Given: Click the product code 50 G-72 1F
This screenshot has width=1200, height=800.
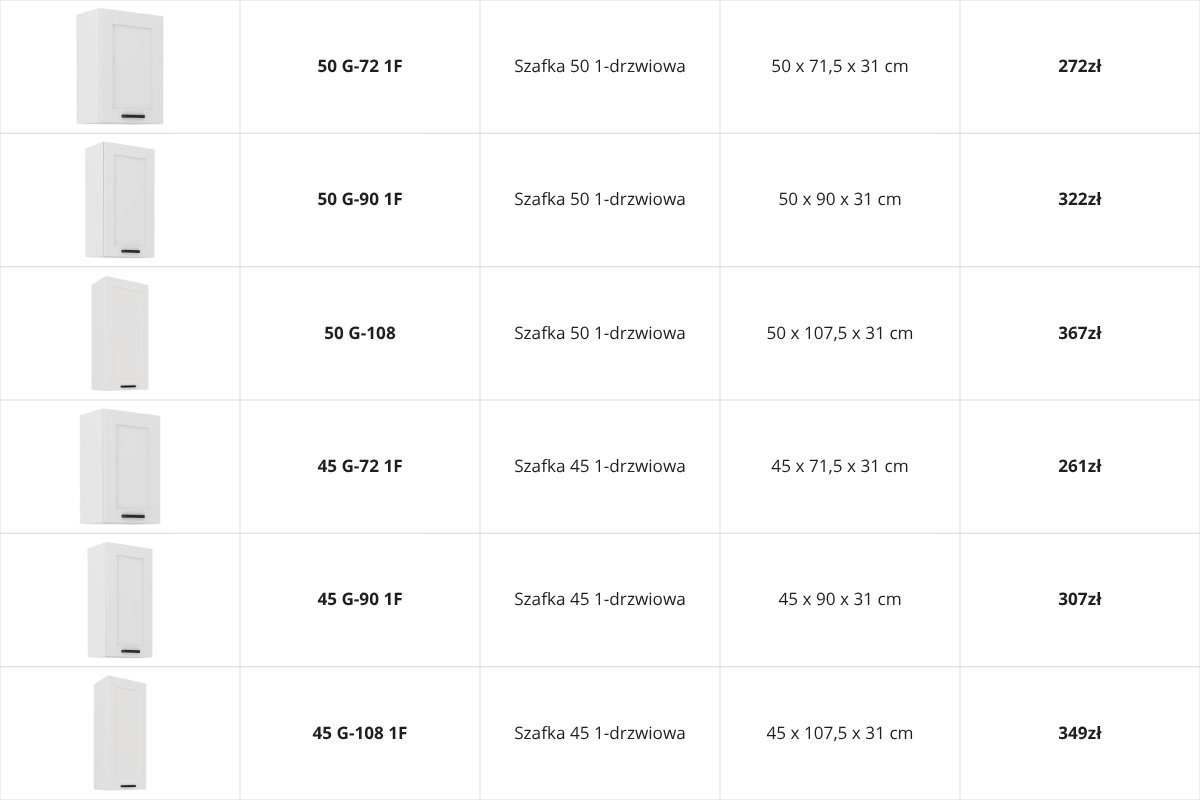Looking at the screenshot, I should [x=360, y=67].
